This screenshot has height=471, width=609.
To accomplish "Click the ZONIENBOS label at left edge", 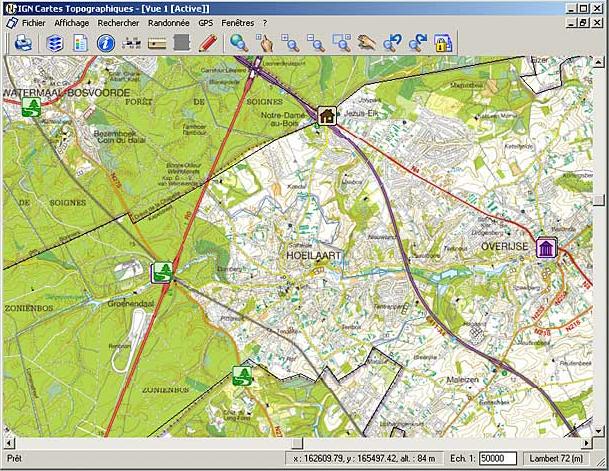I will (29, 308).
